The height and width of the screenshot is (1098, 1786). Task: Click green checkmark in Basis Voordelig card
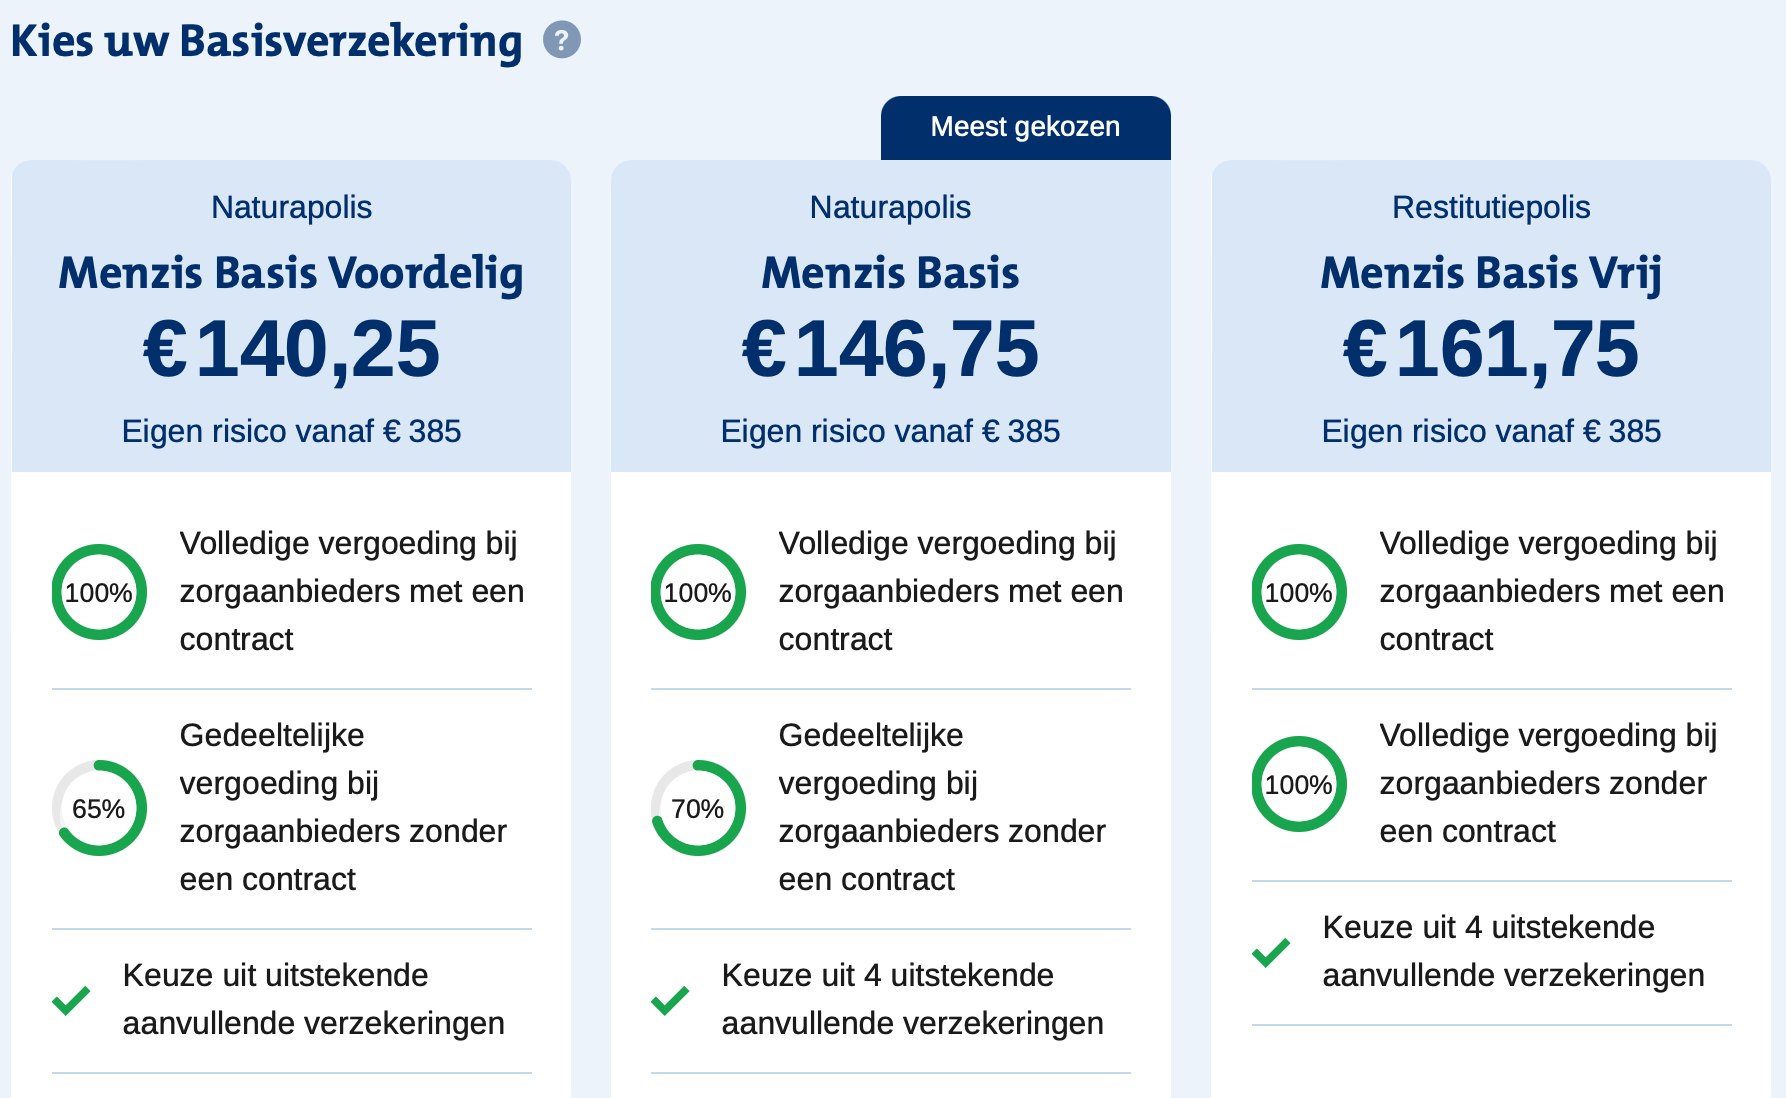tap(71, 999)
